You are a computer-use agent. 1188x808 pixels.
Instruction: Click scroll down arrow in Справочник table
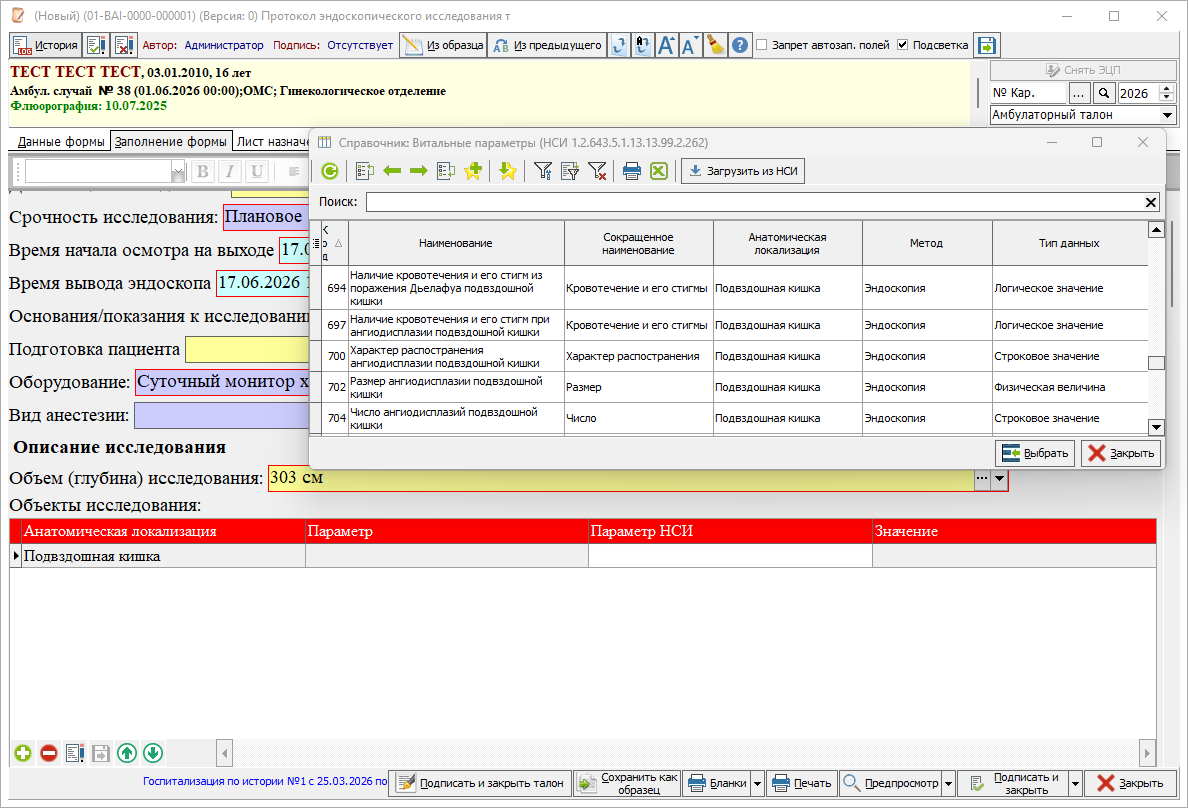pyautogui.click(x=1156, y=427)
